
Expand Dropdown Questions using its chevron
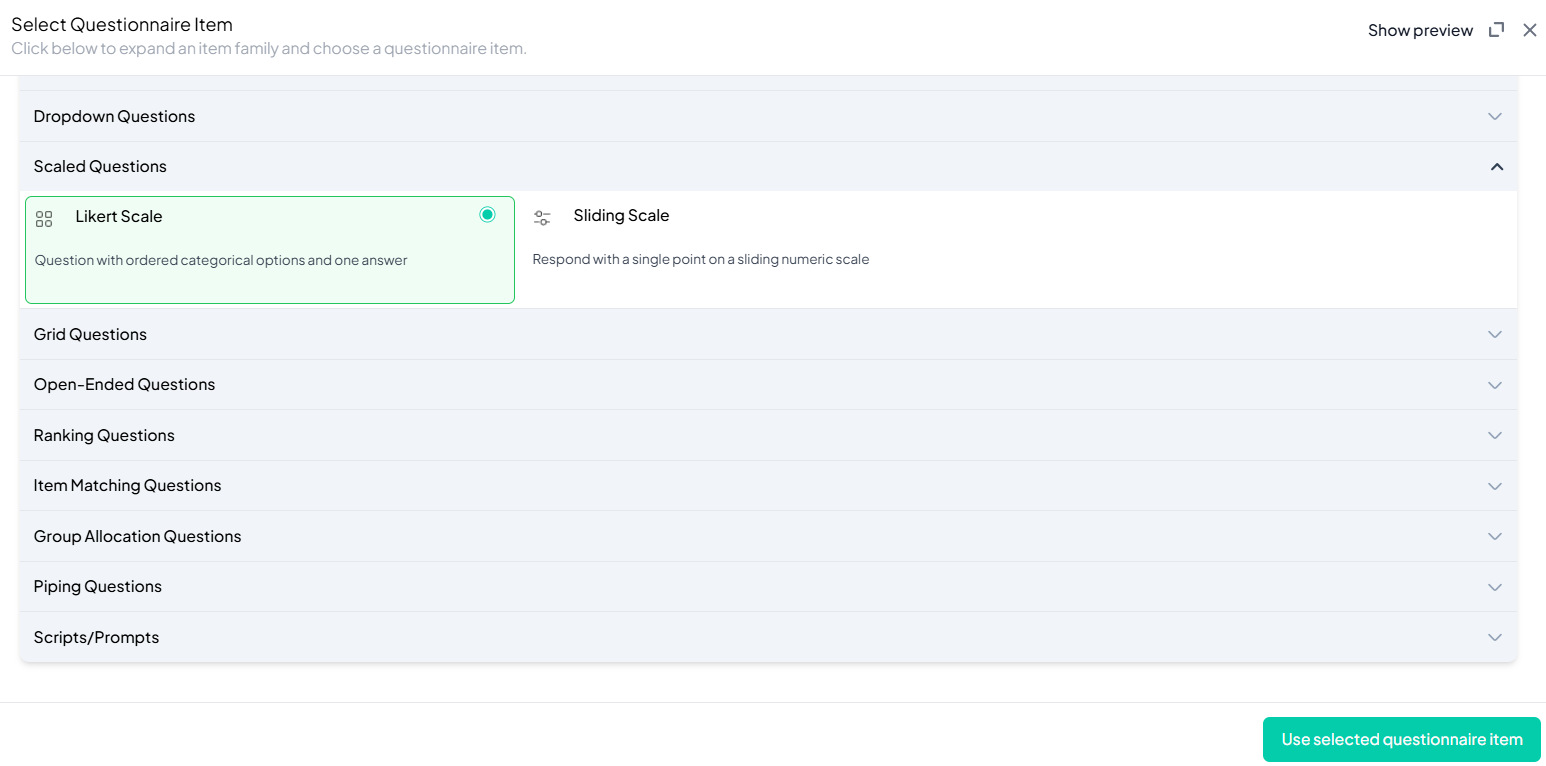pyautogui.click(x=1494, y=117)
